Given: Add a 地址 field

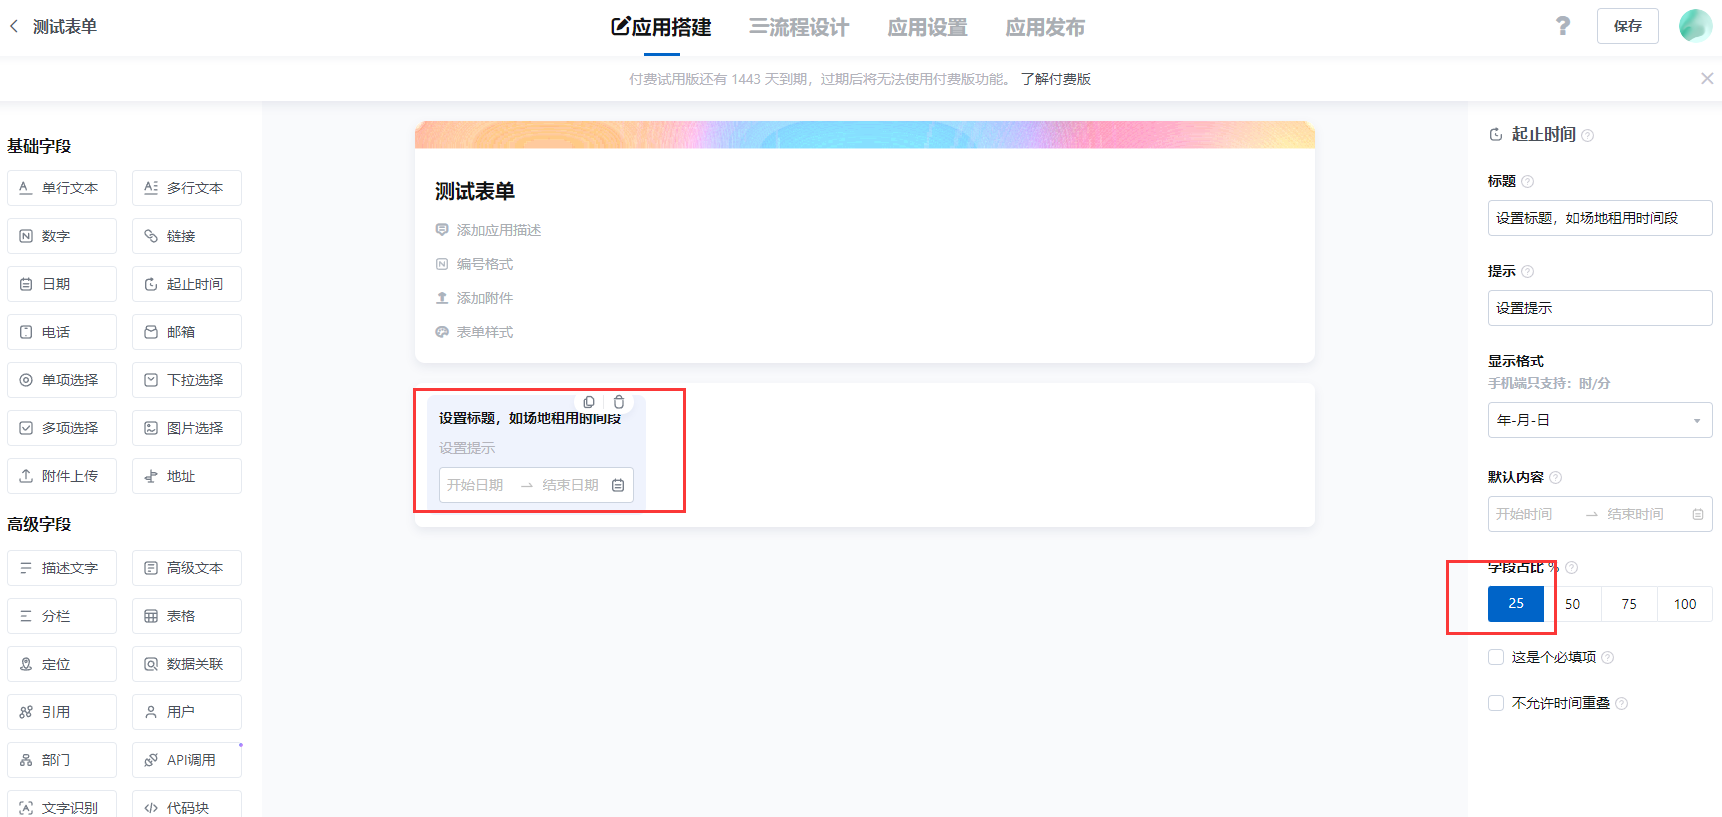Looking at the screenshot, I should pos(187,476).
